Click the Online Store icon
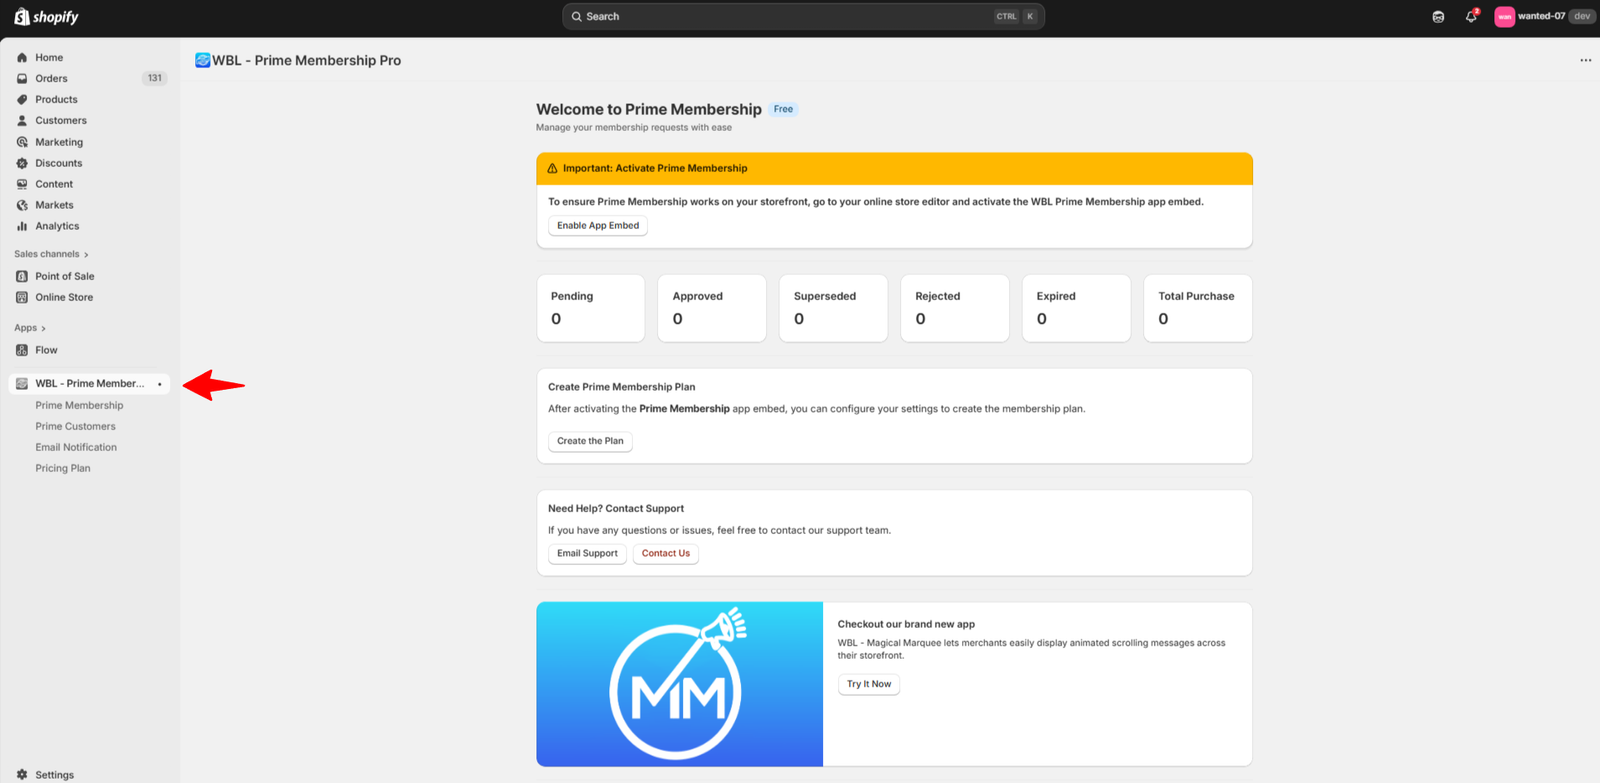 pos(22,297)
